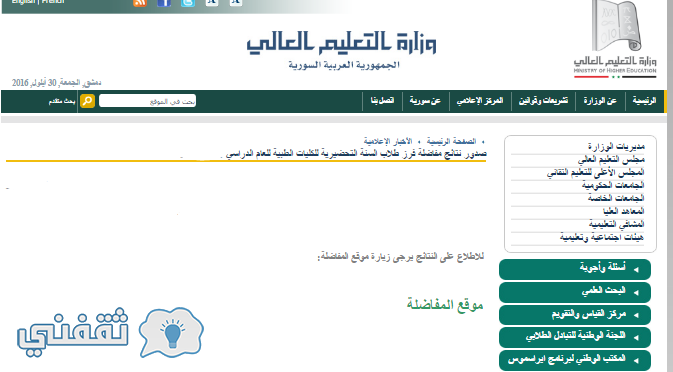Open the Twitter page icon
Viewport: 673px width, 372px height.
click(x=188, y=3)
